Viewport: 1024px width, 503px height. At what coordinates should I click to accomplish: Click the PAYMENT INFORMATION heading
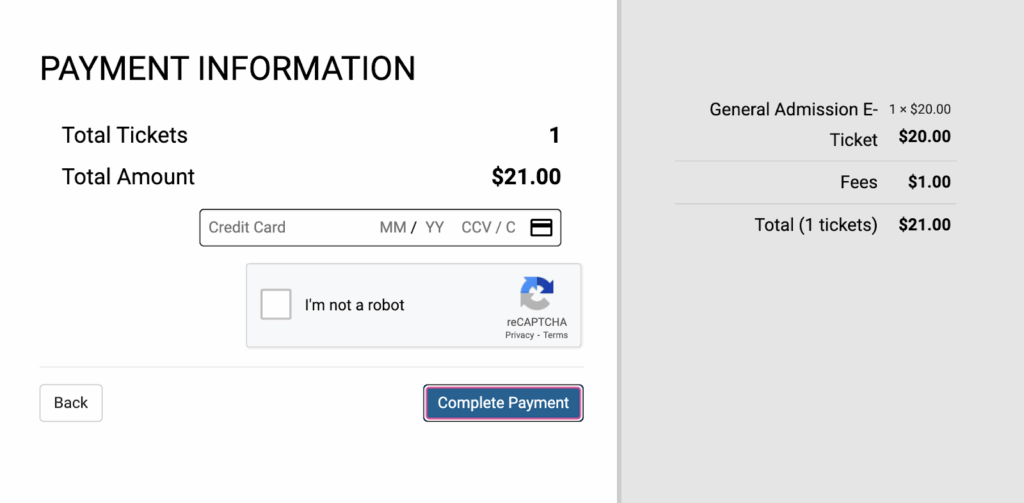[x=227, y=69]
